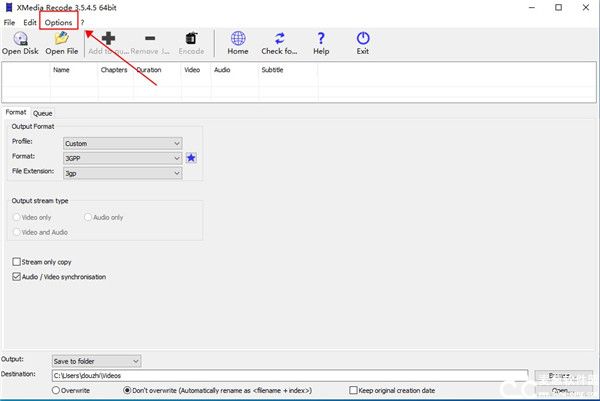Maximize the XMedia Recode window

click(559, 7)
